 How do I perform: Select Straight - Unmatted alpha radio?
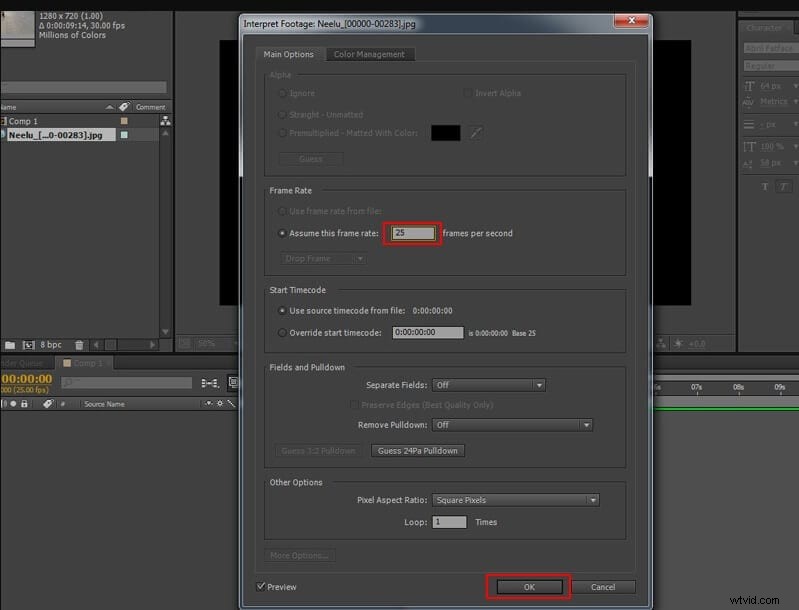click(282, 115)
